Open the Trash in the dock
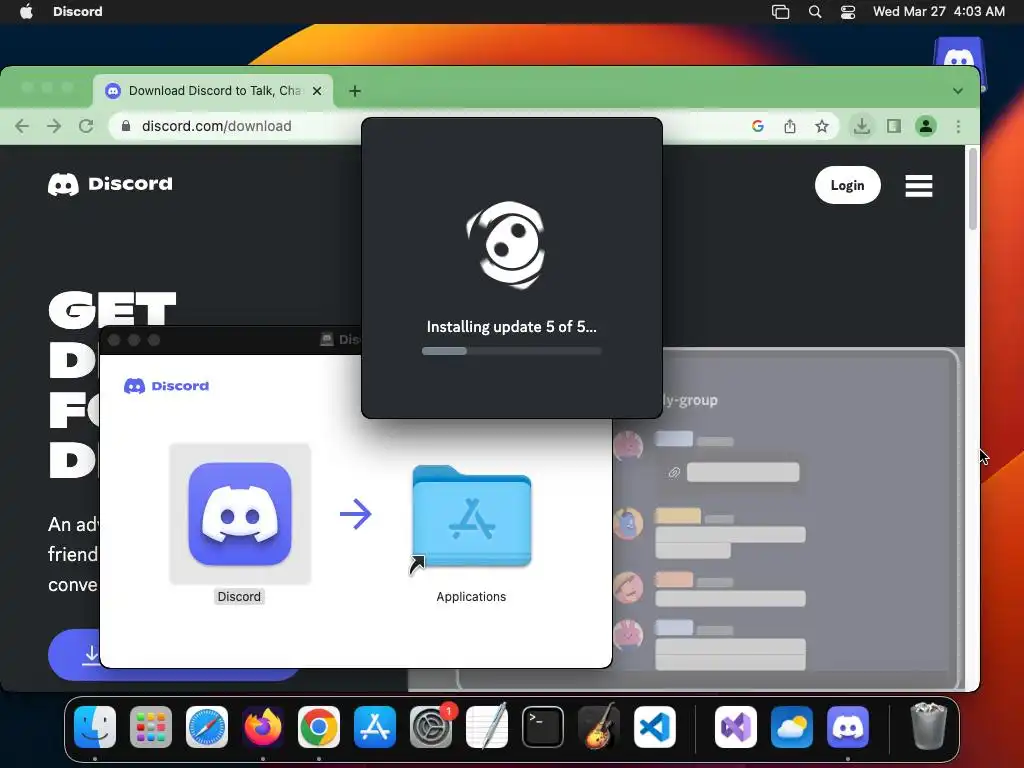This screenshot has height=768, width=1024. [x=928, y=727]
